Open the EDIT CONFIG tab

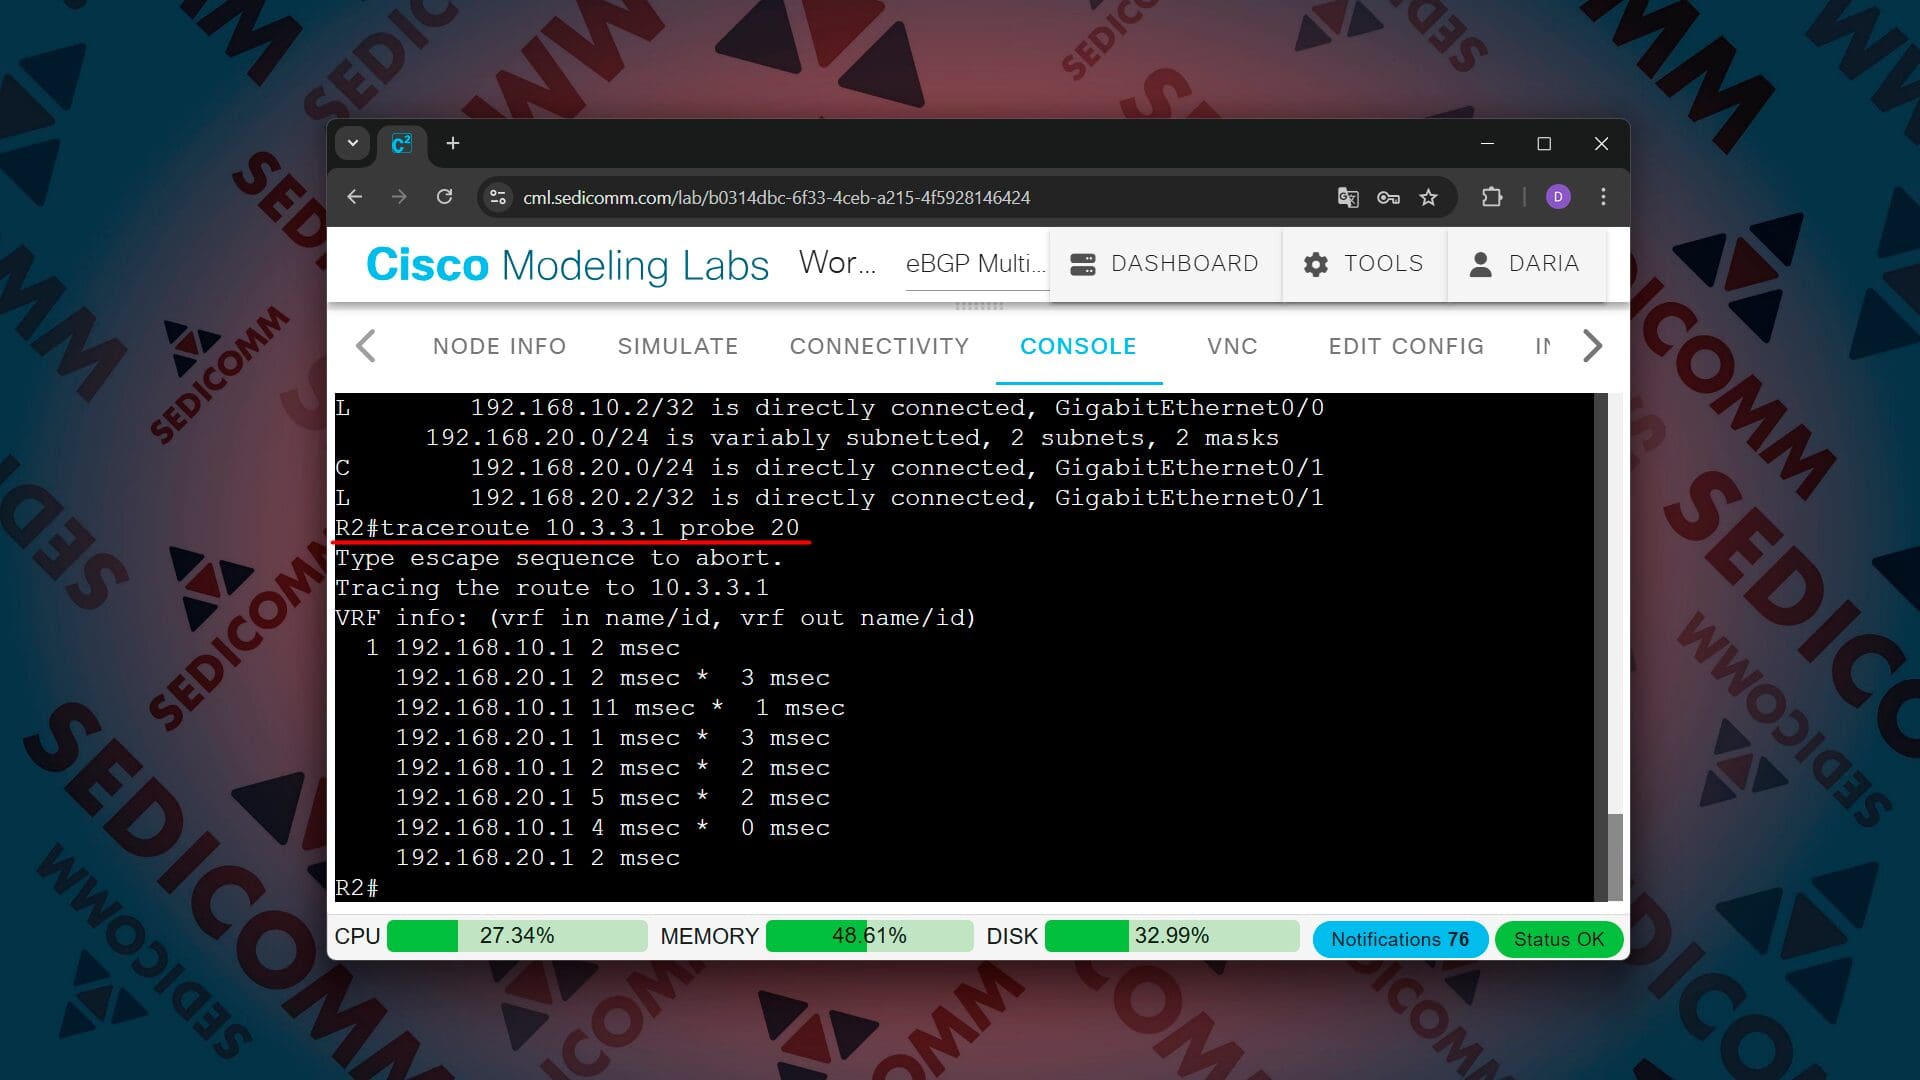(x=1405, y=346)
